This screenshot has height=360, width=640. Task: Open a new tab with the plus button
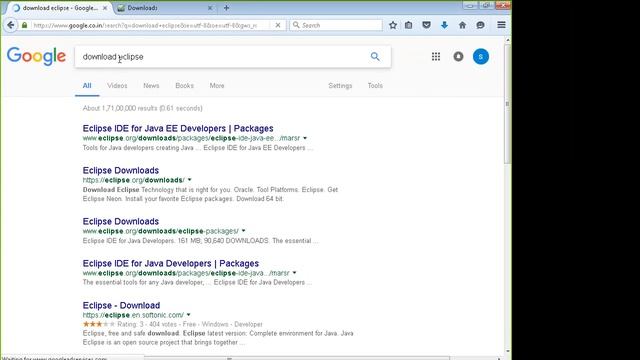227,8
